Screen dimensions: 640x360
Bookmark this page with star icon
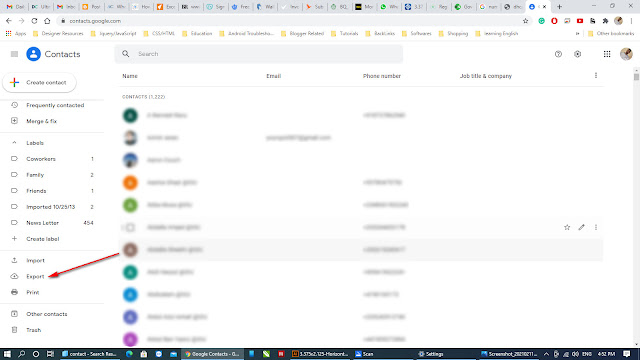click(x=525, y=21)
